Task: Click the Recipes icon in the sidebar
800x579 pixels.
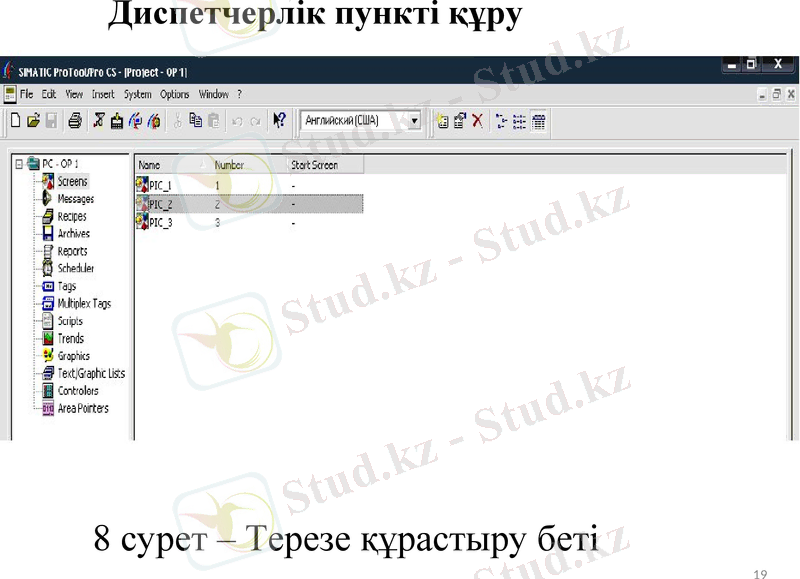Action: click(x=48, y=216)
